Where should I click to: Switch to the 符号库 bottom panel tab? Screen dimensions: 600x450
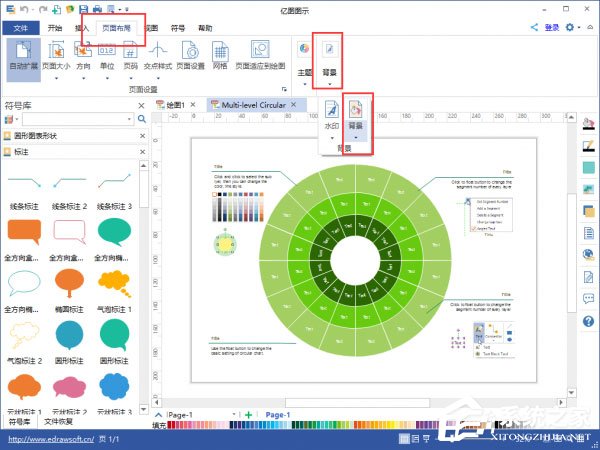pyautogui.click(x=19, y=421)
